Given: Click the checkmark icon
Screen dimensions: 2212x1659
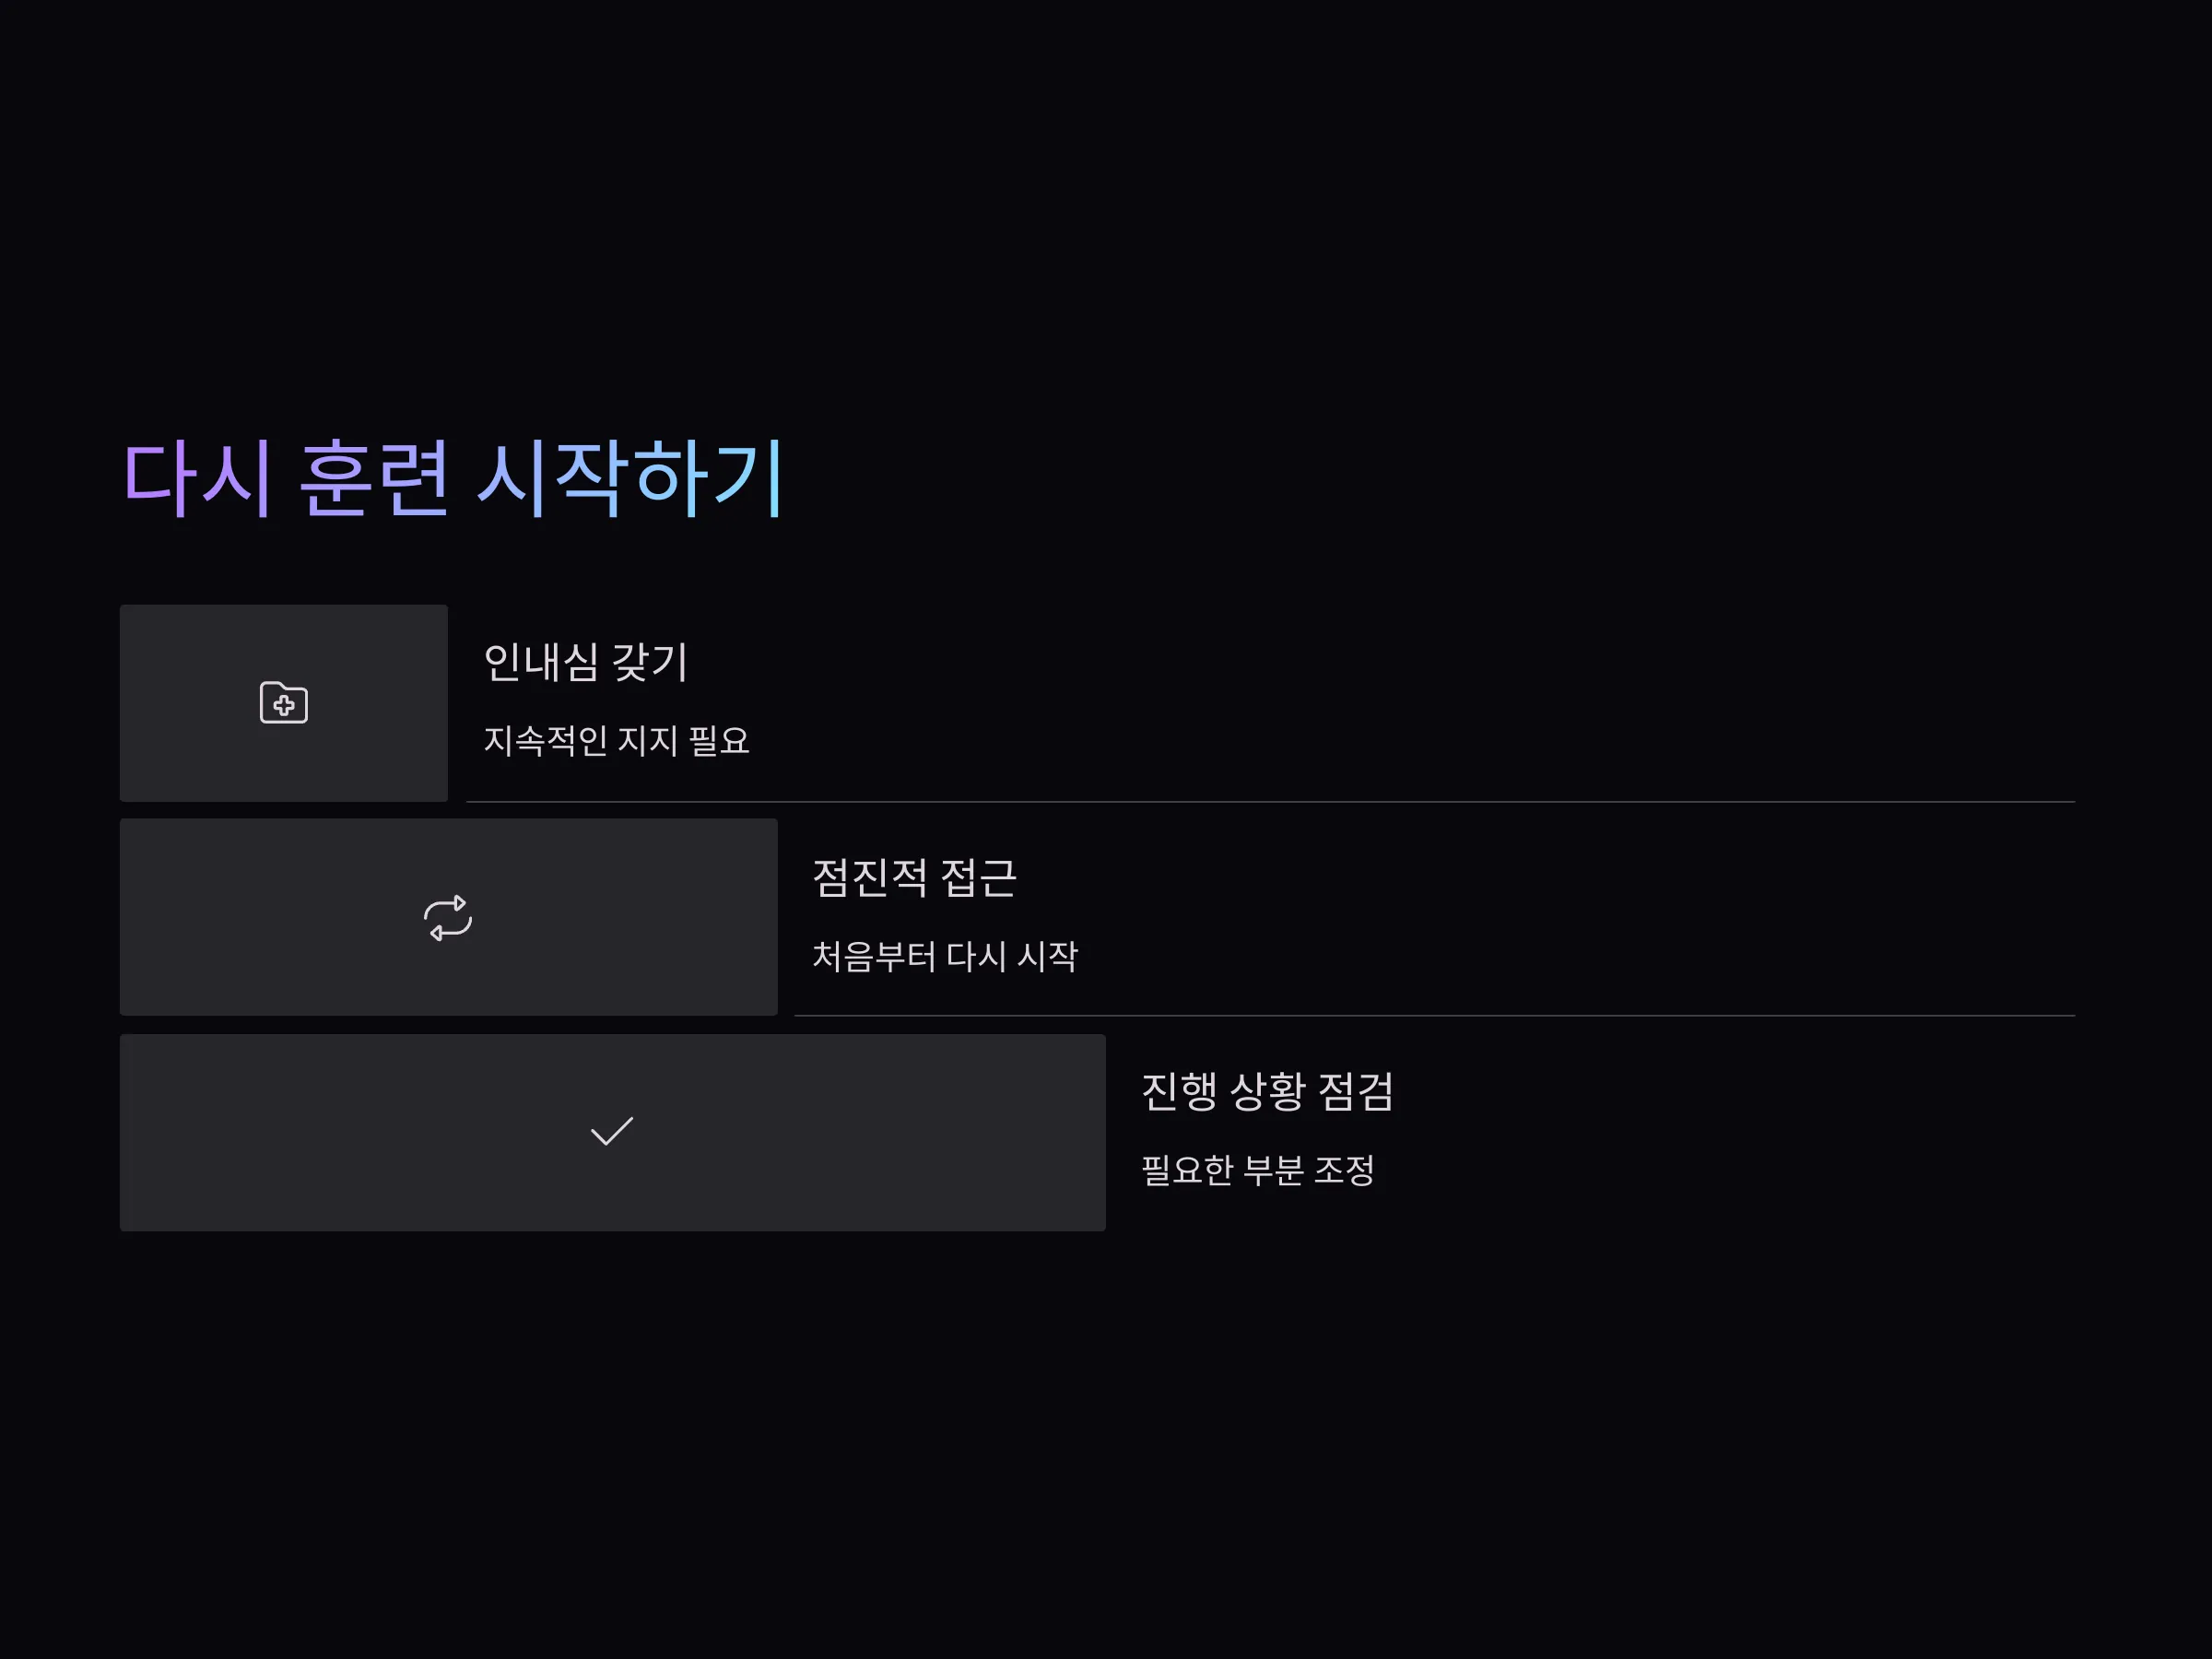Looking at the screenshot, I should pos(612,1132).
